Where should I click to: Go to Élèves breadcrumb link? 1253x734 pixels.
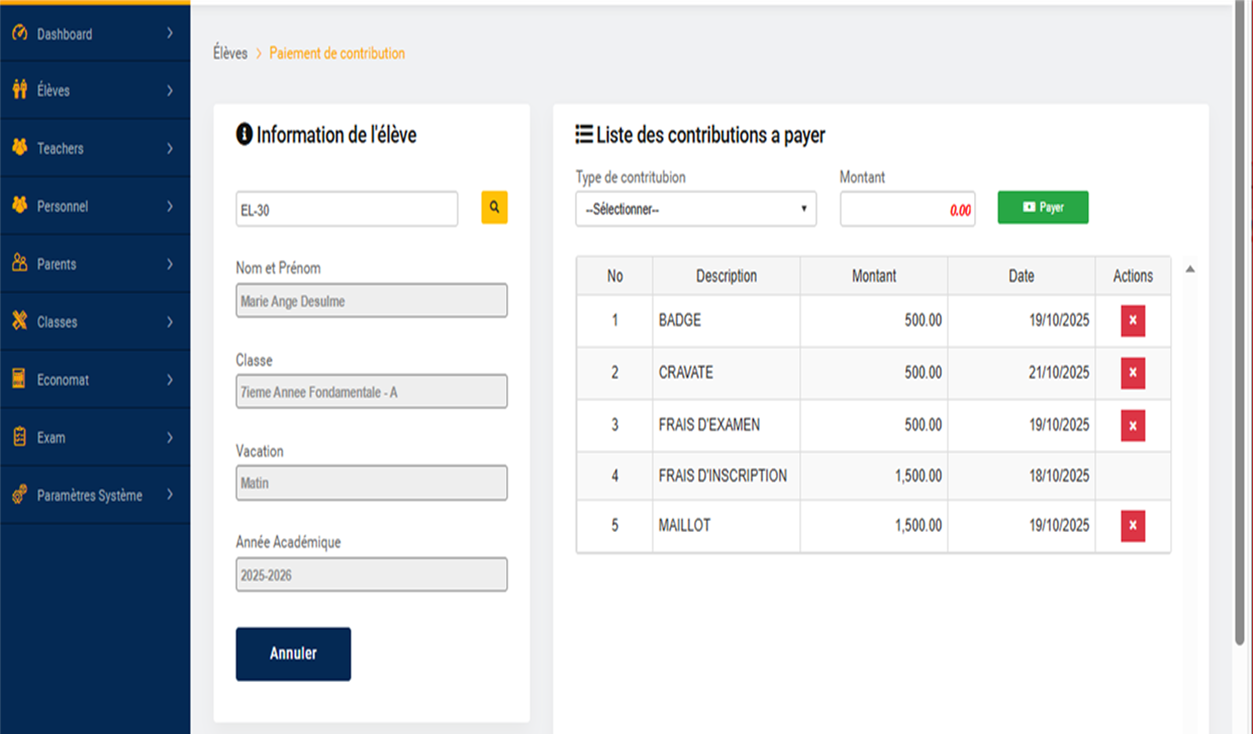(x=230, y=53)
